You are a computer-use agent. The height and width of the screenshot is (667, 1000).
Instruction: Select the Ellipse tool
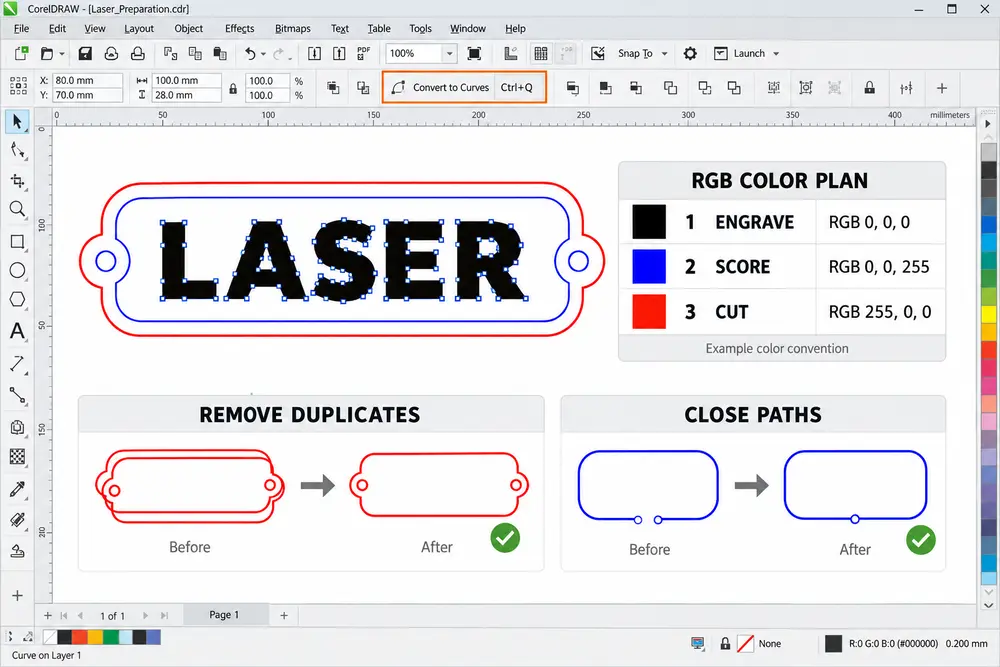click(x=17, y=270)
